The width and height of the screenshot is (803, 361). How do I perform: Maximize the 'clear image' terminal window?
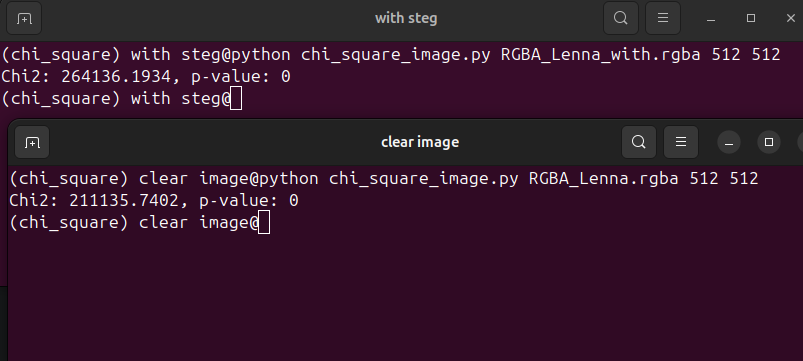(x=769, y=142)
